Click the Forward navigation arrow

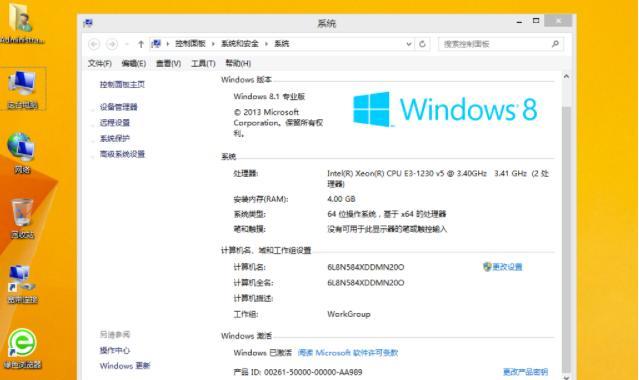[x=112, y=44]
